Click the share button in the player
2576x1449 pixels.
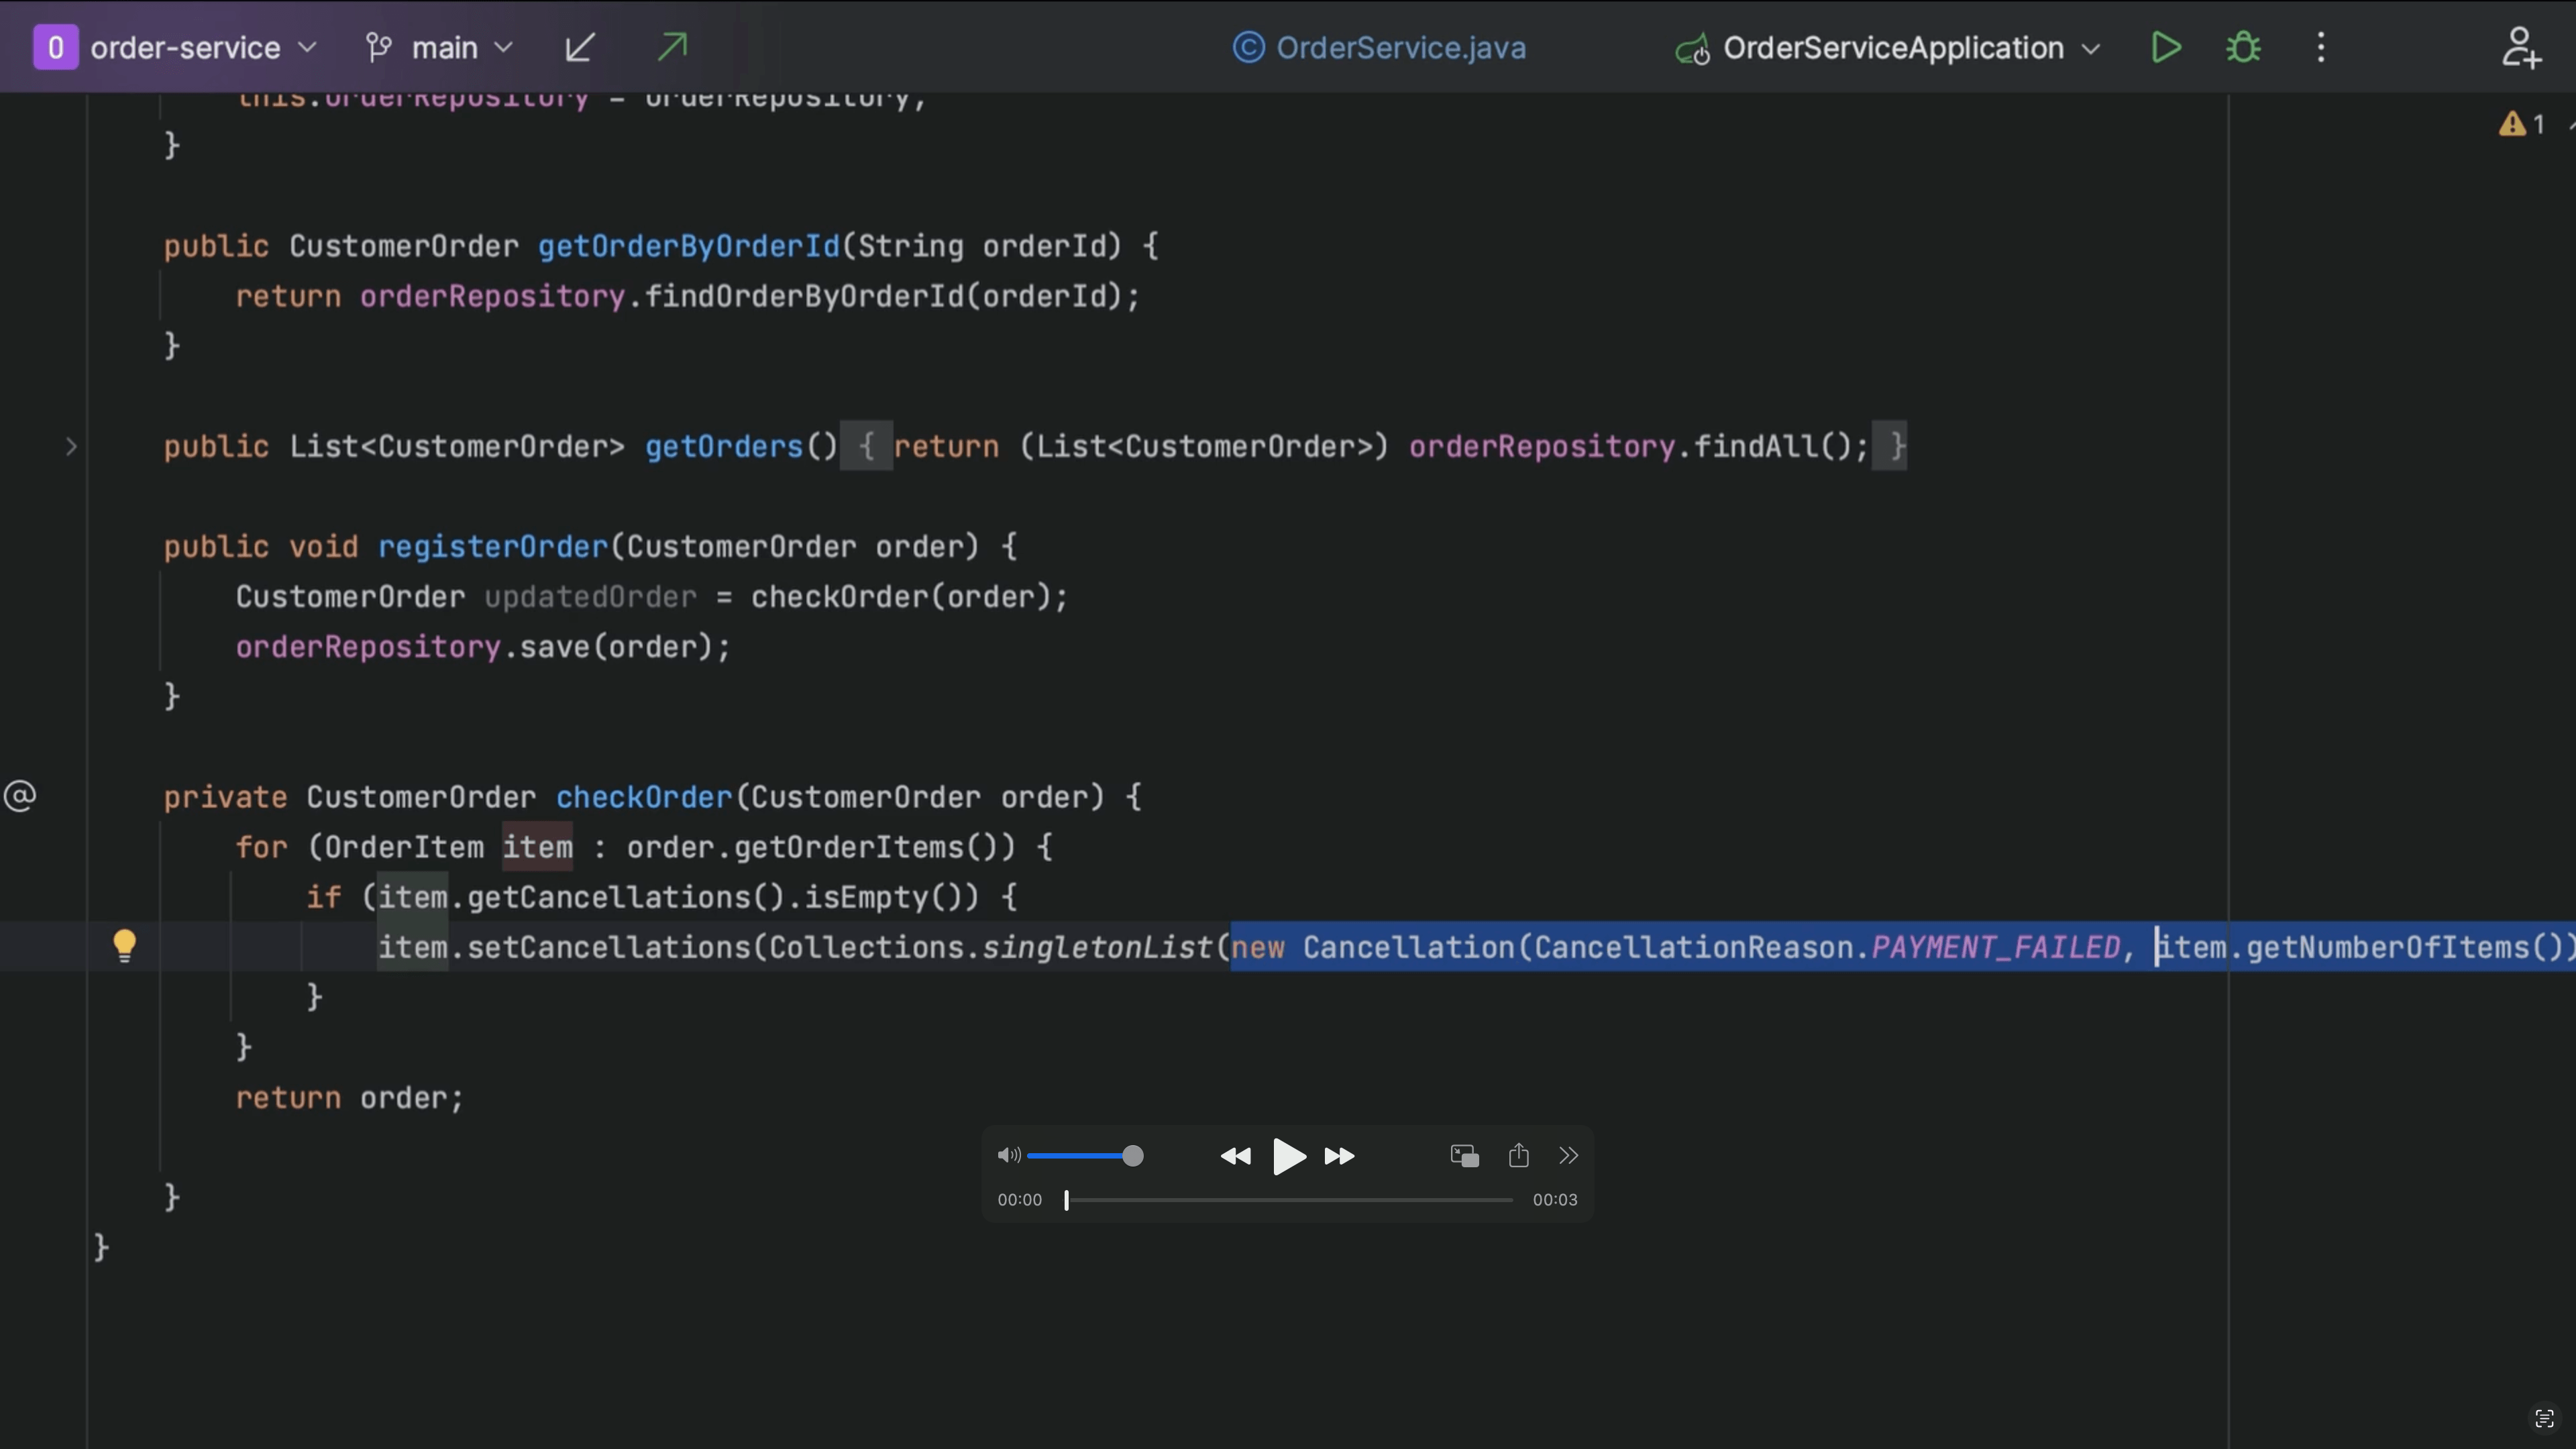click(1518, 1155)
